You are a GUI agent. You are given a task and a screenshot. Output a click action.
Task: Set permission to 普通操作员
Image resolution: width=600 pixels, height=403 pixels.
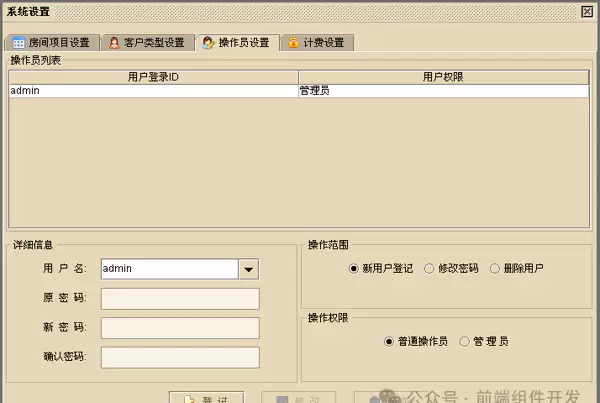[x=390, y=341]
